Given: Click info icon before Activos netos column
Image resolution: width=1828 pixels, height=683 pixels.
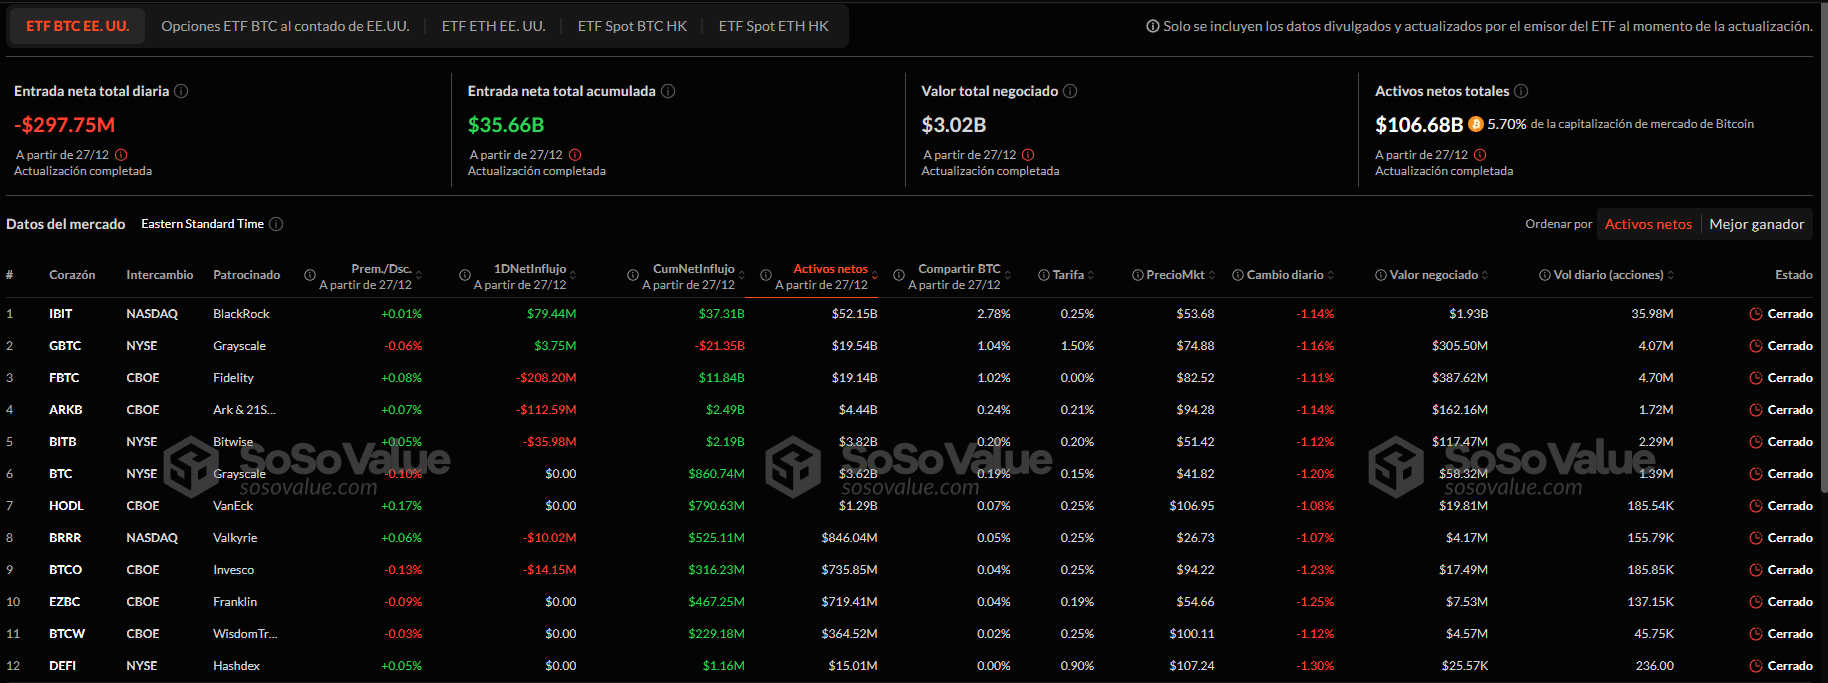Looking at the screenshot, I should click(766, 275).
